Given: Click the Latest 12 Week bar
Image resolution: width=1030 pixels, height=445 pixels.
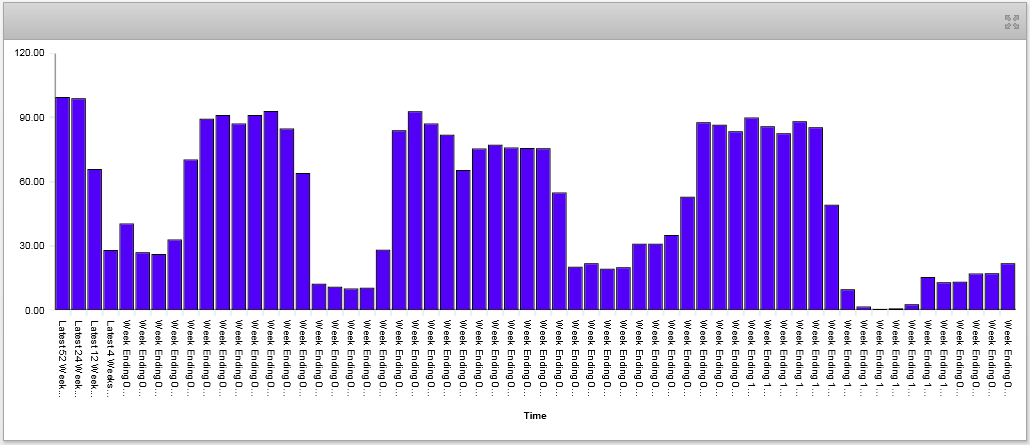Looking at the screenshot, I should click(94, 239).
